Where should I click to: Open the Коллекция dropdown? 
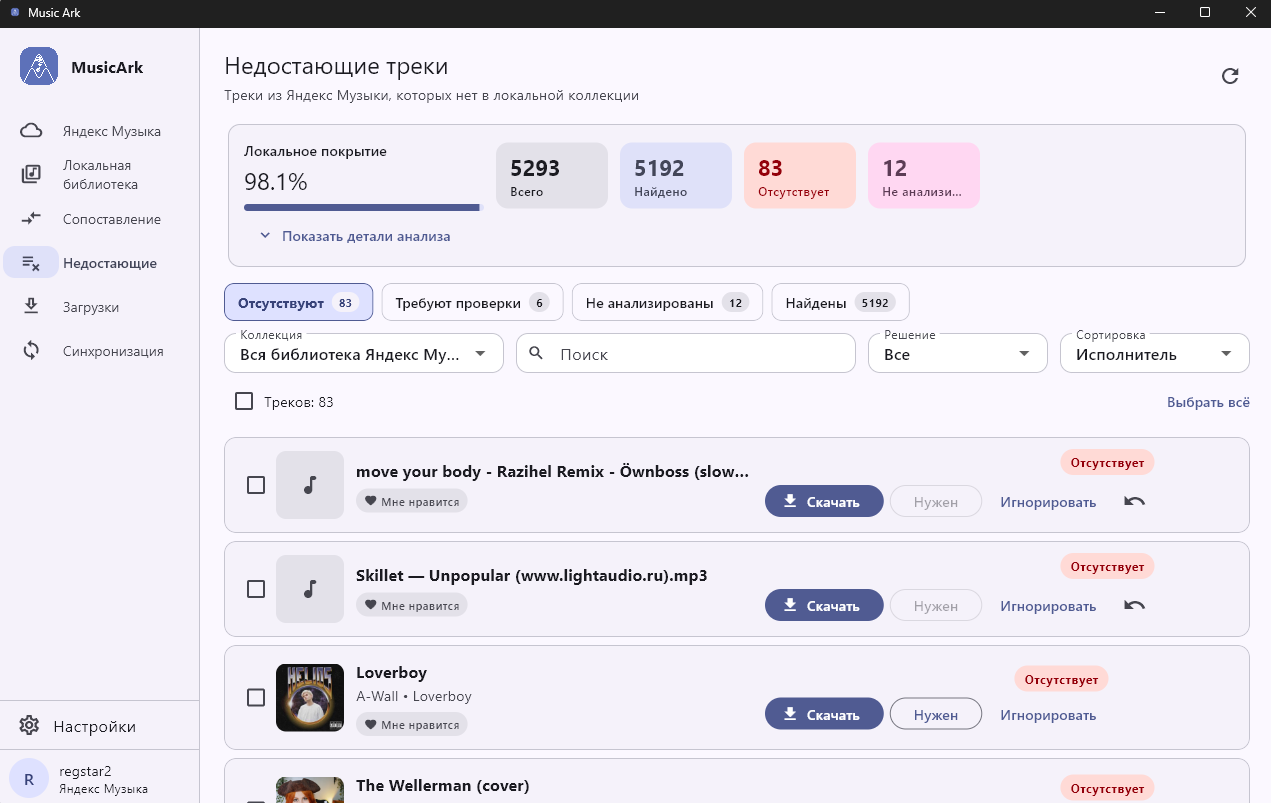[x=364, y=353]
